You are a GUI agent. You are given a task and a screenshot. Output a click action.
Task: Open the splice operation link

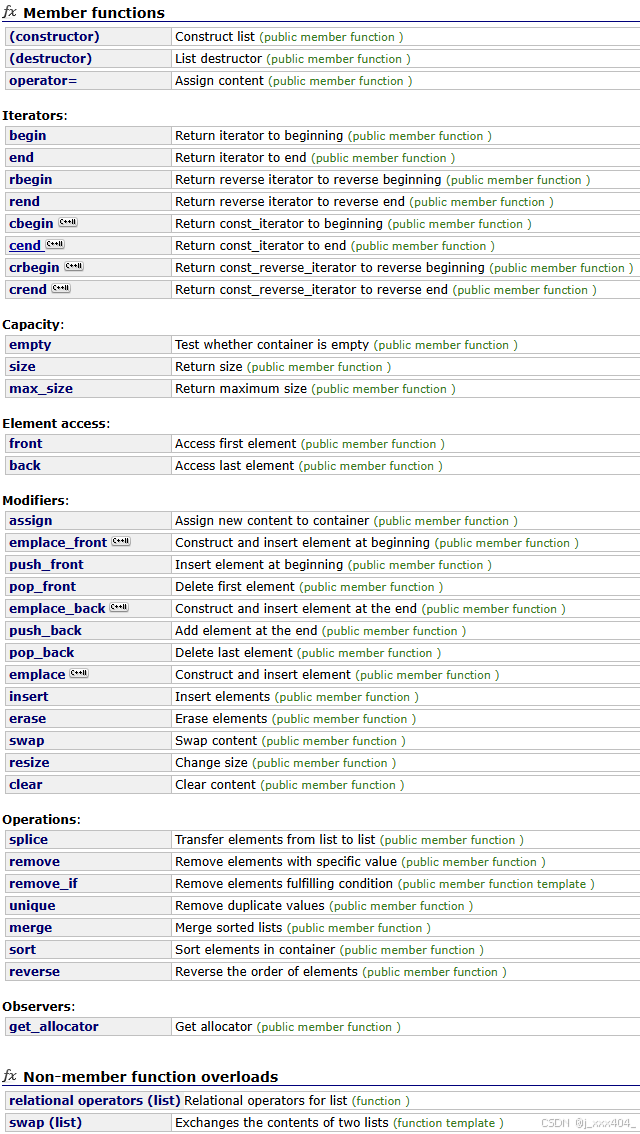28,840
